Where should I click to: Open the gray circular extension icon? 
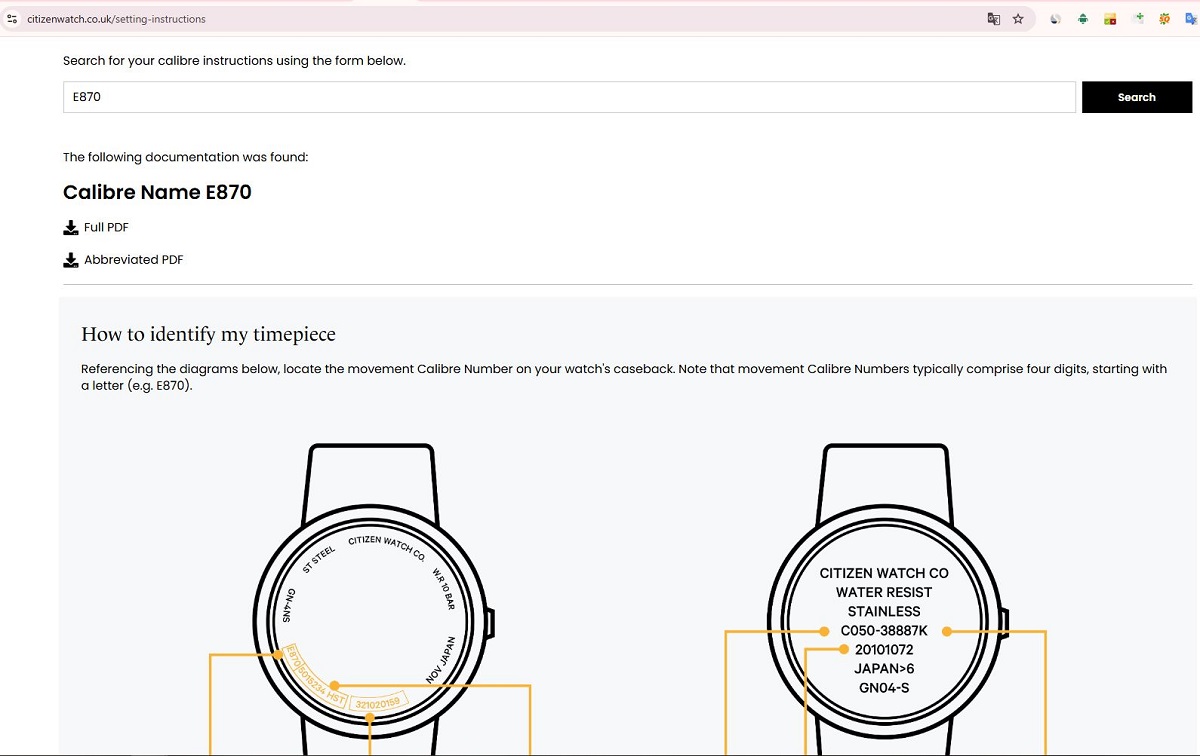click(x=1055, y=19)
